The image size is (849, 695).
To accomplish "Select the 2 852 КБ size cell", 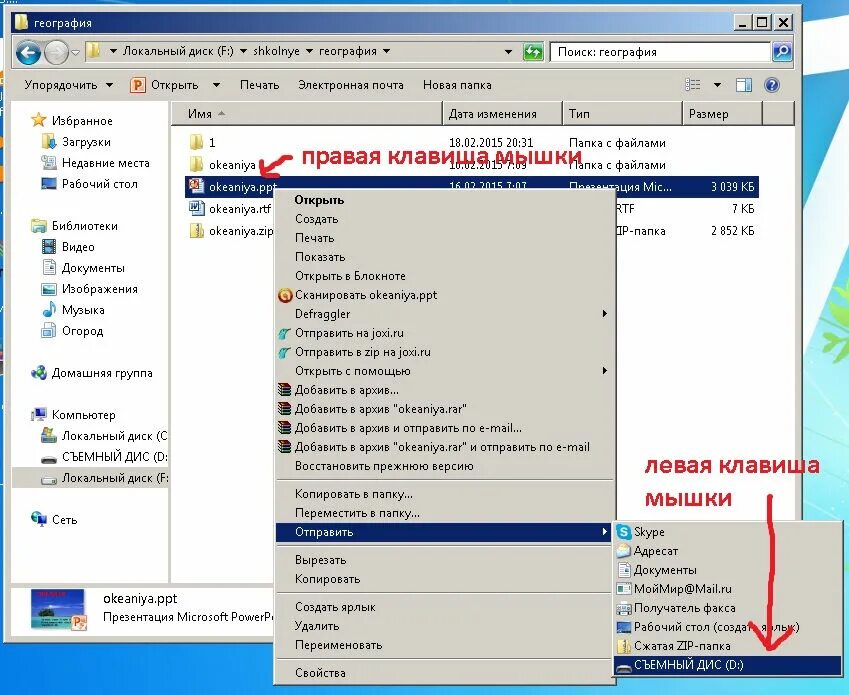I will click(x=733, y=231).
